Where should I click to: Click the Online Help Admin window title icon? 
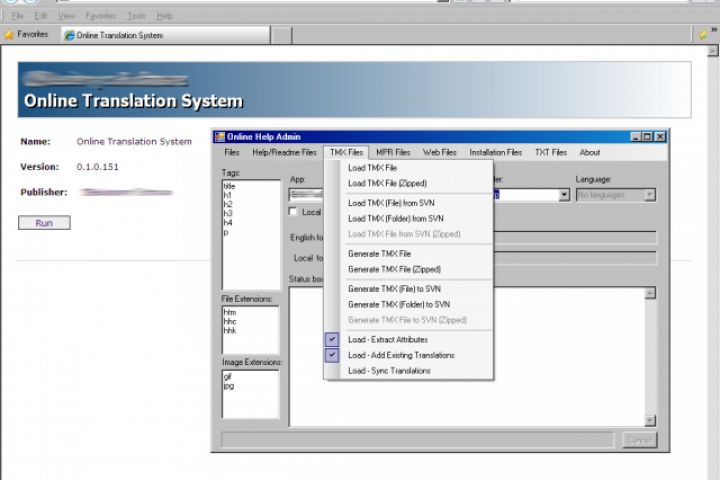[220, 137]
